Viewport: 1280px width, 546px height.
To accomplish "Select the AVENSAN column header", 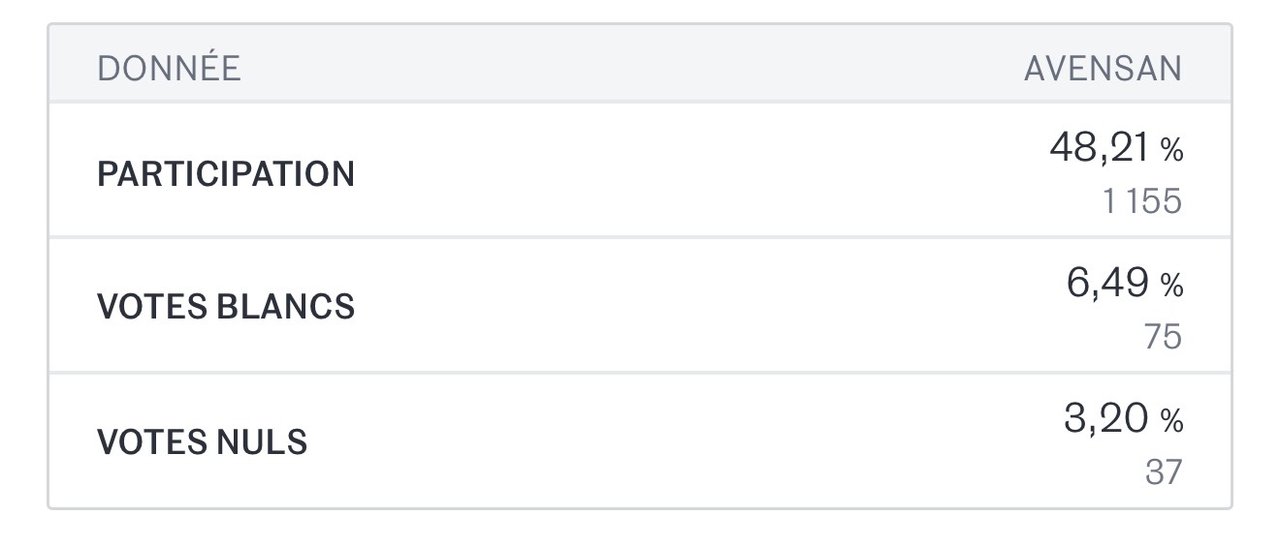I will (x=1102, y=69).
